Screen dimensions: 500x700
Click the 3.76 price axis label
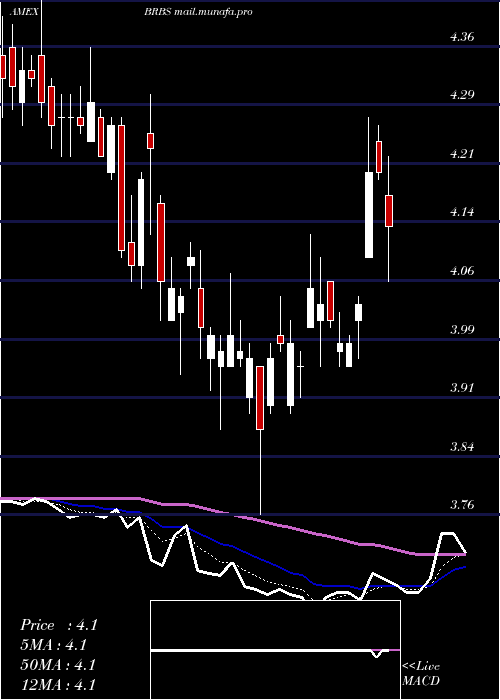[x=462, y=505]
